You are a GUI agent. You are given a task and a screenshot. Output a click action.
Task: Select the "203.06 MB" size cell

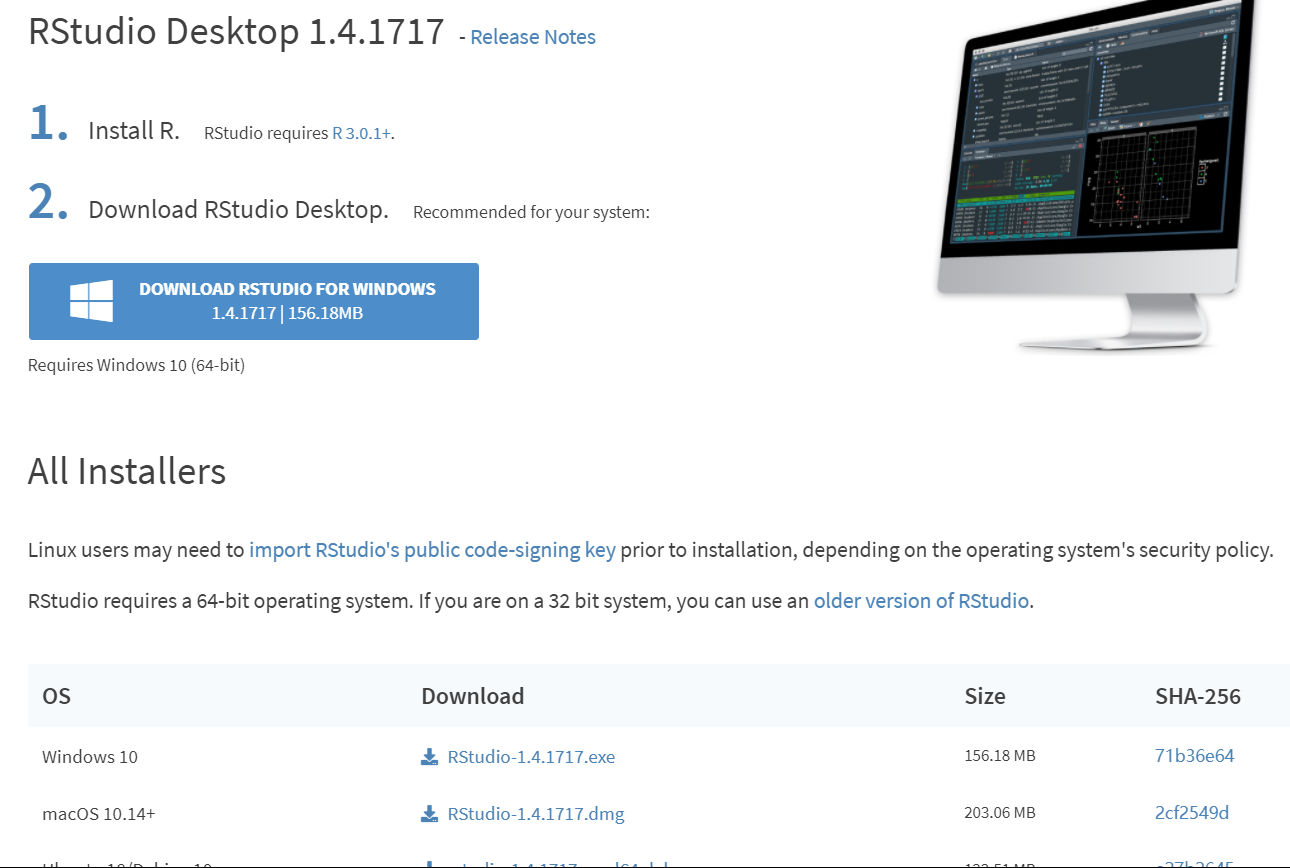[x=999, y=813]
